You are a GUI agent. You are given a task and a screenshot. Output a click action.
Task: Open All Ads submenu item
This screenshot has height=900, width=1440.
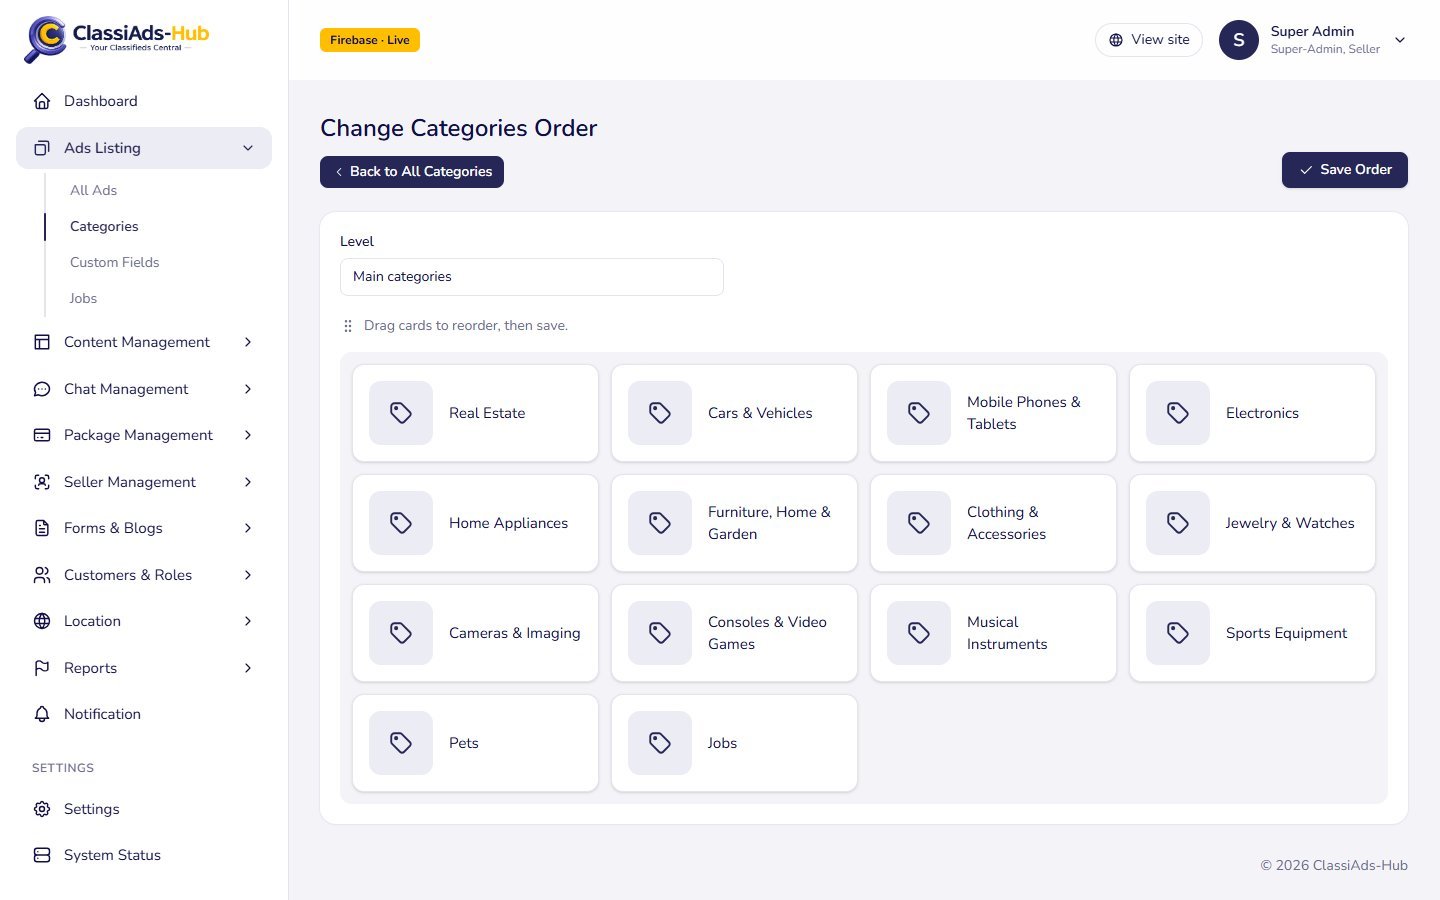[x=93, y=190]
